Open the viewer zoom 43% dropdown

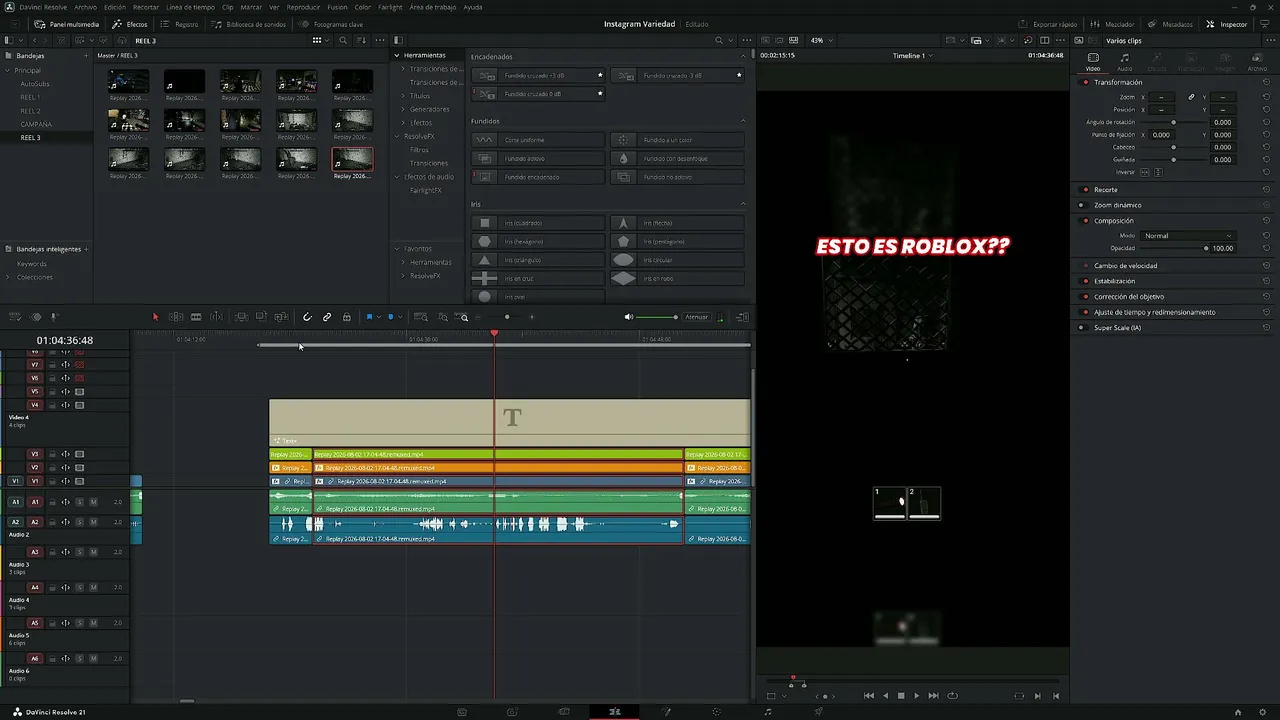pos(821,40)
